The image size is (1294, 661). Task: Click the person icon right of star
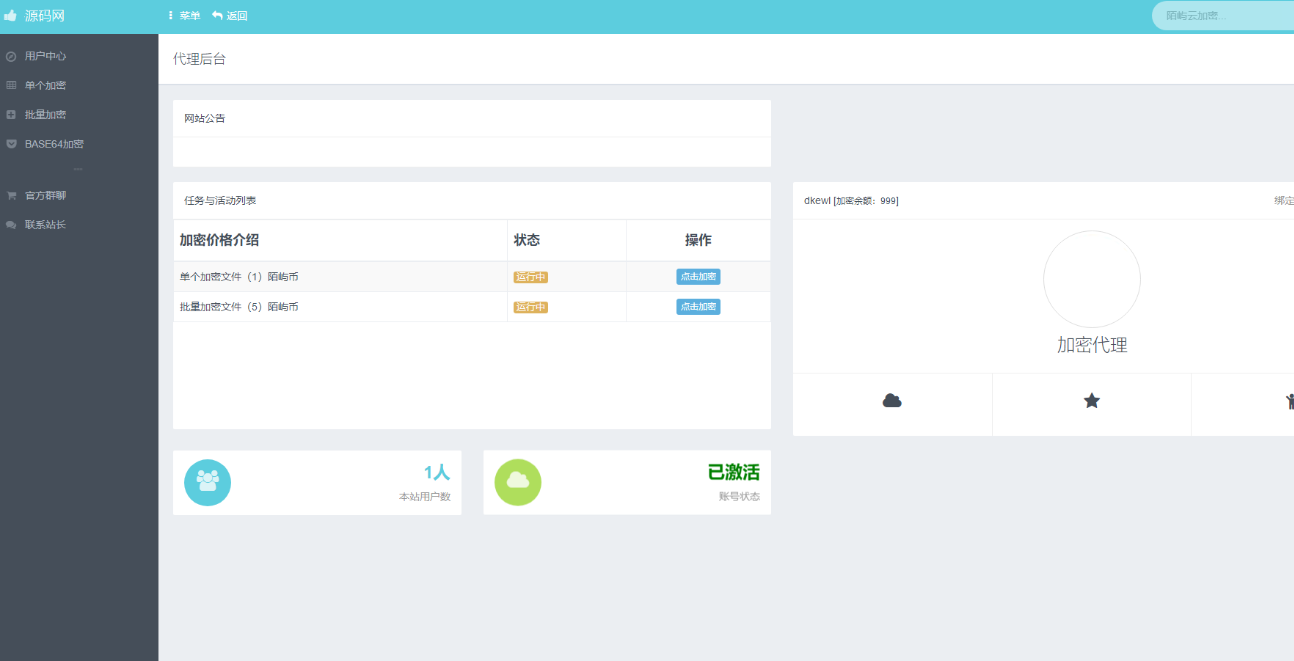1288,402
